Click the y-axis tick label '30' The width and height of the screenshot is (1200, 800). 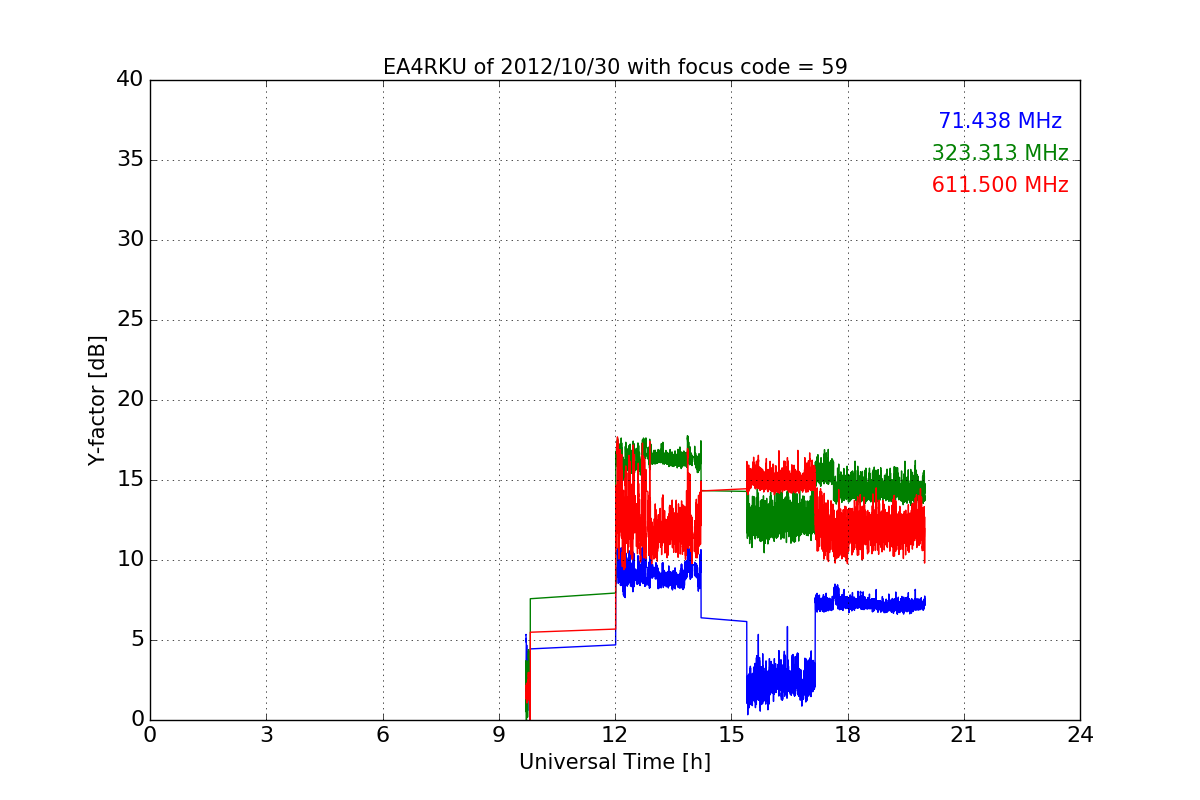(x=130, y=240)
